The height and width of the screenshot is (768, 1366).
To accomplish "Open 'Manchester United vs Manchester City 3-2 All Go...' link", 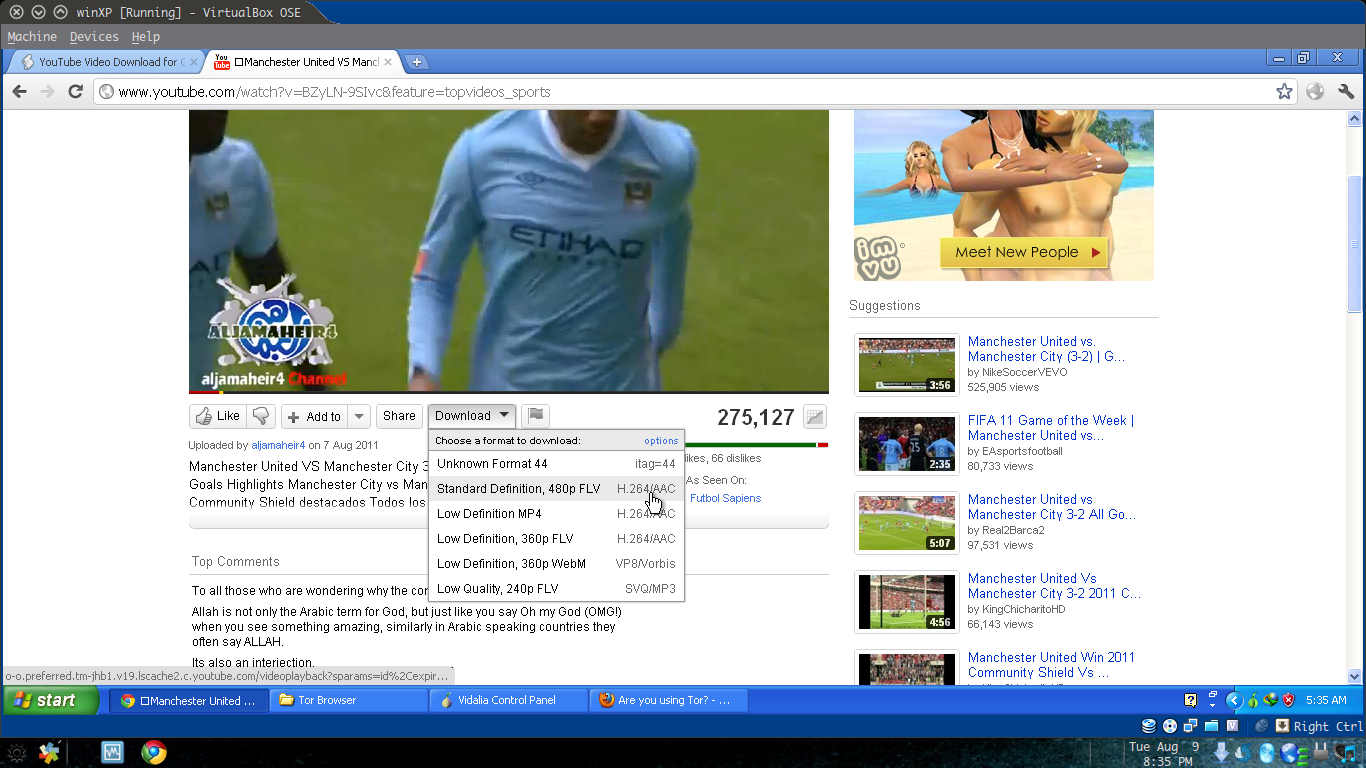I will click(1052, 507).
